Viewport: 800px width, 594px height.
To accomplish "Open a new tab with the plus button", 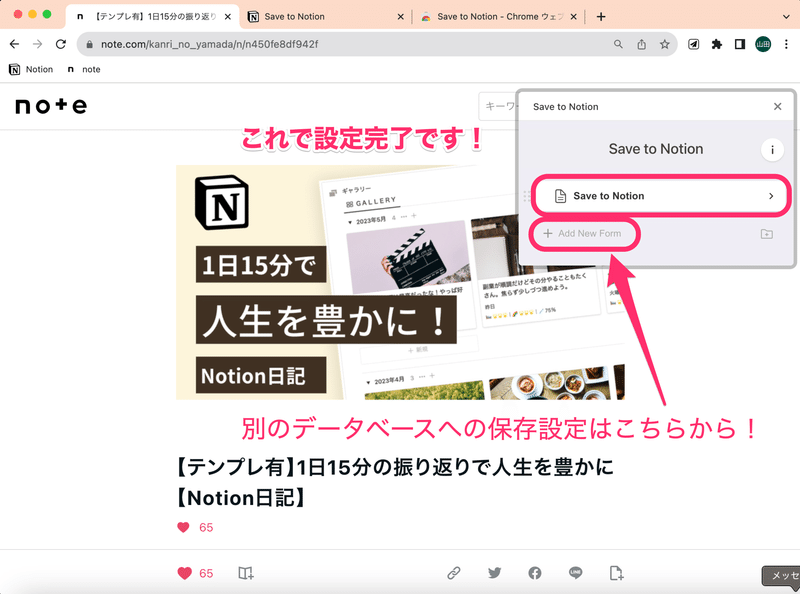I will [601, 17].
